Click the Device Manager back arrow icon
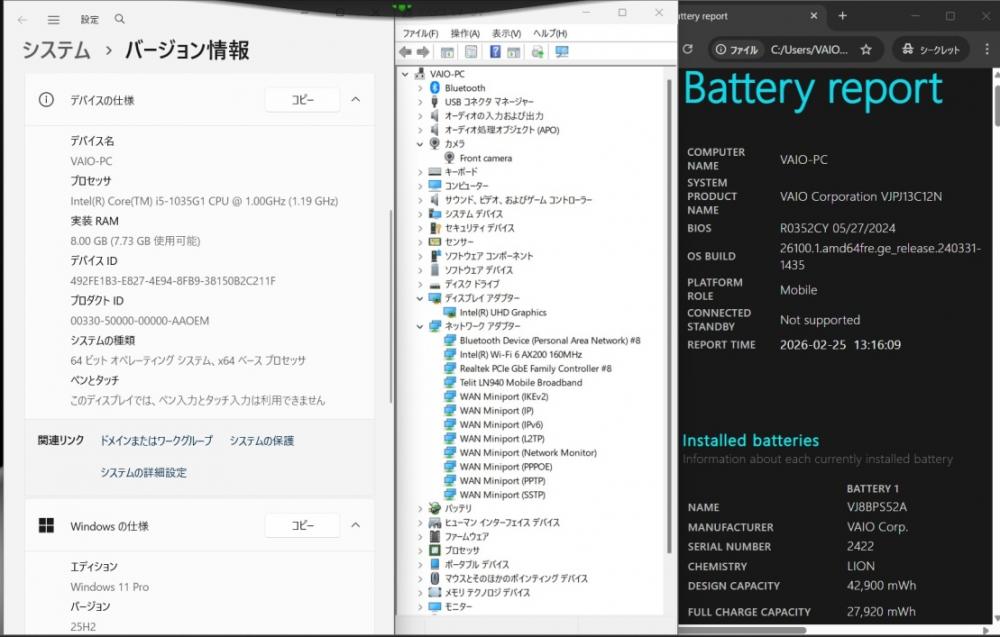The height and width of the screenshot is (637, 1000). tap(405, 52)
